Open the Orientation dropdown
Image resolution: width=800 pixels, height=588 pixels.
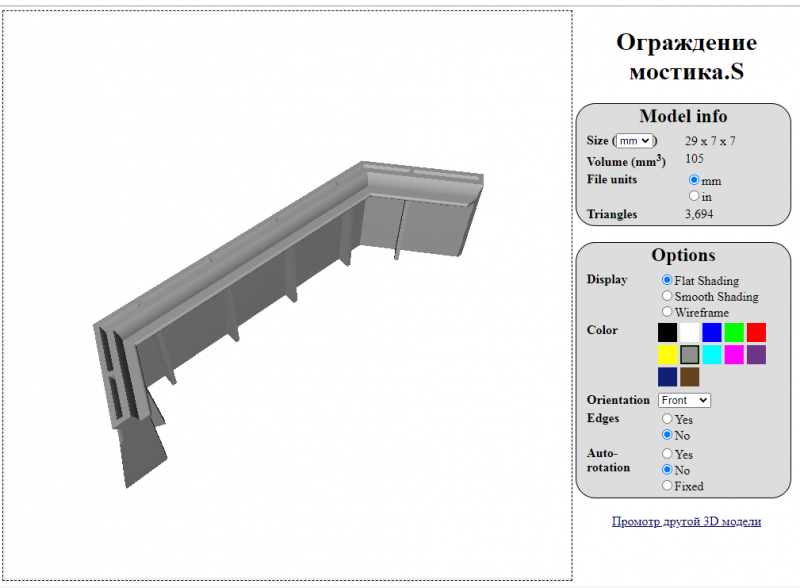coord(684,400)
